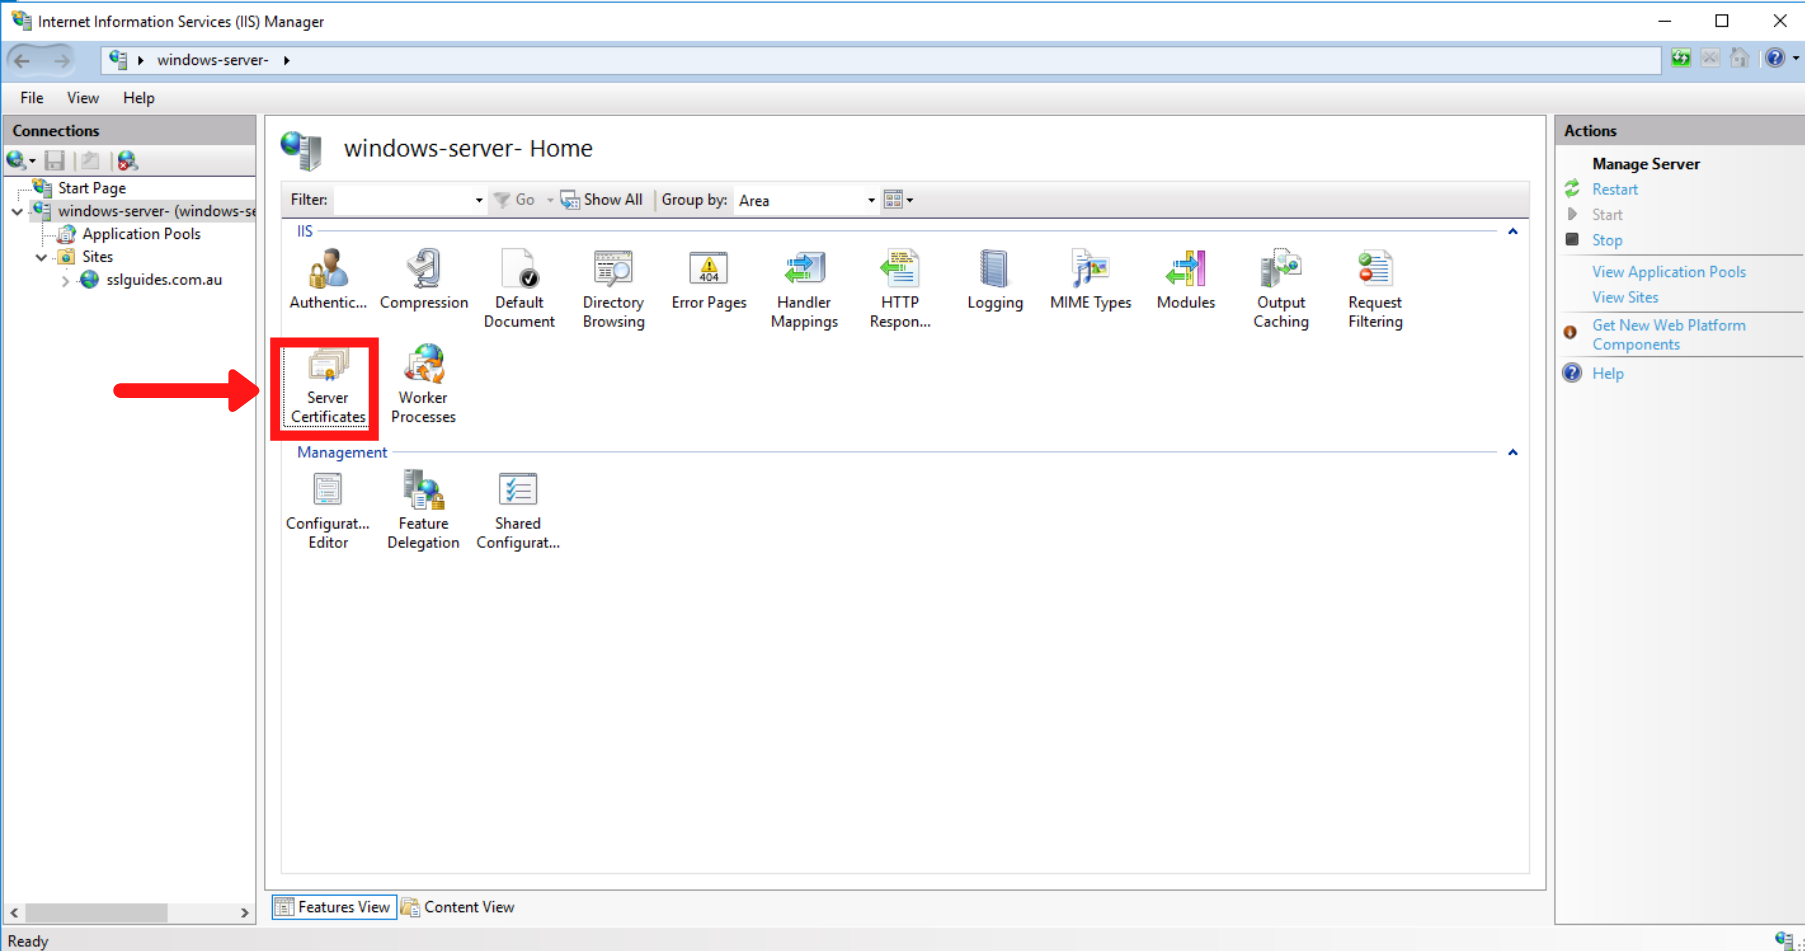Open Server Certificates feature
This screenshot has height=951, width=1805.
click(x=326, y=385)
